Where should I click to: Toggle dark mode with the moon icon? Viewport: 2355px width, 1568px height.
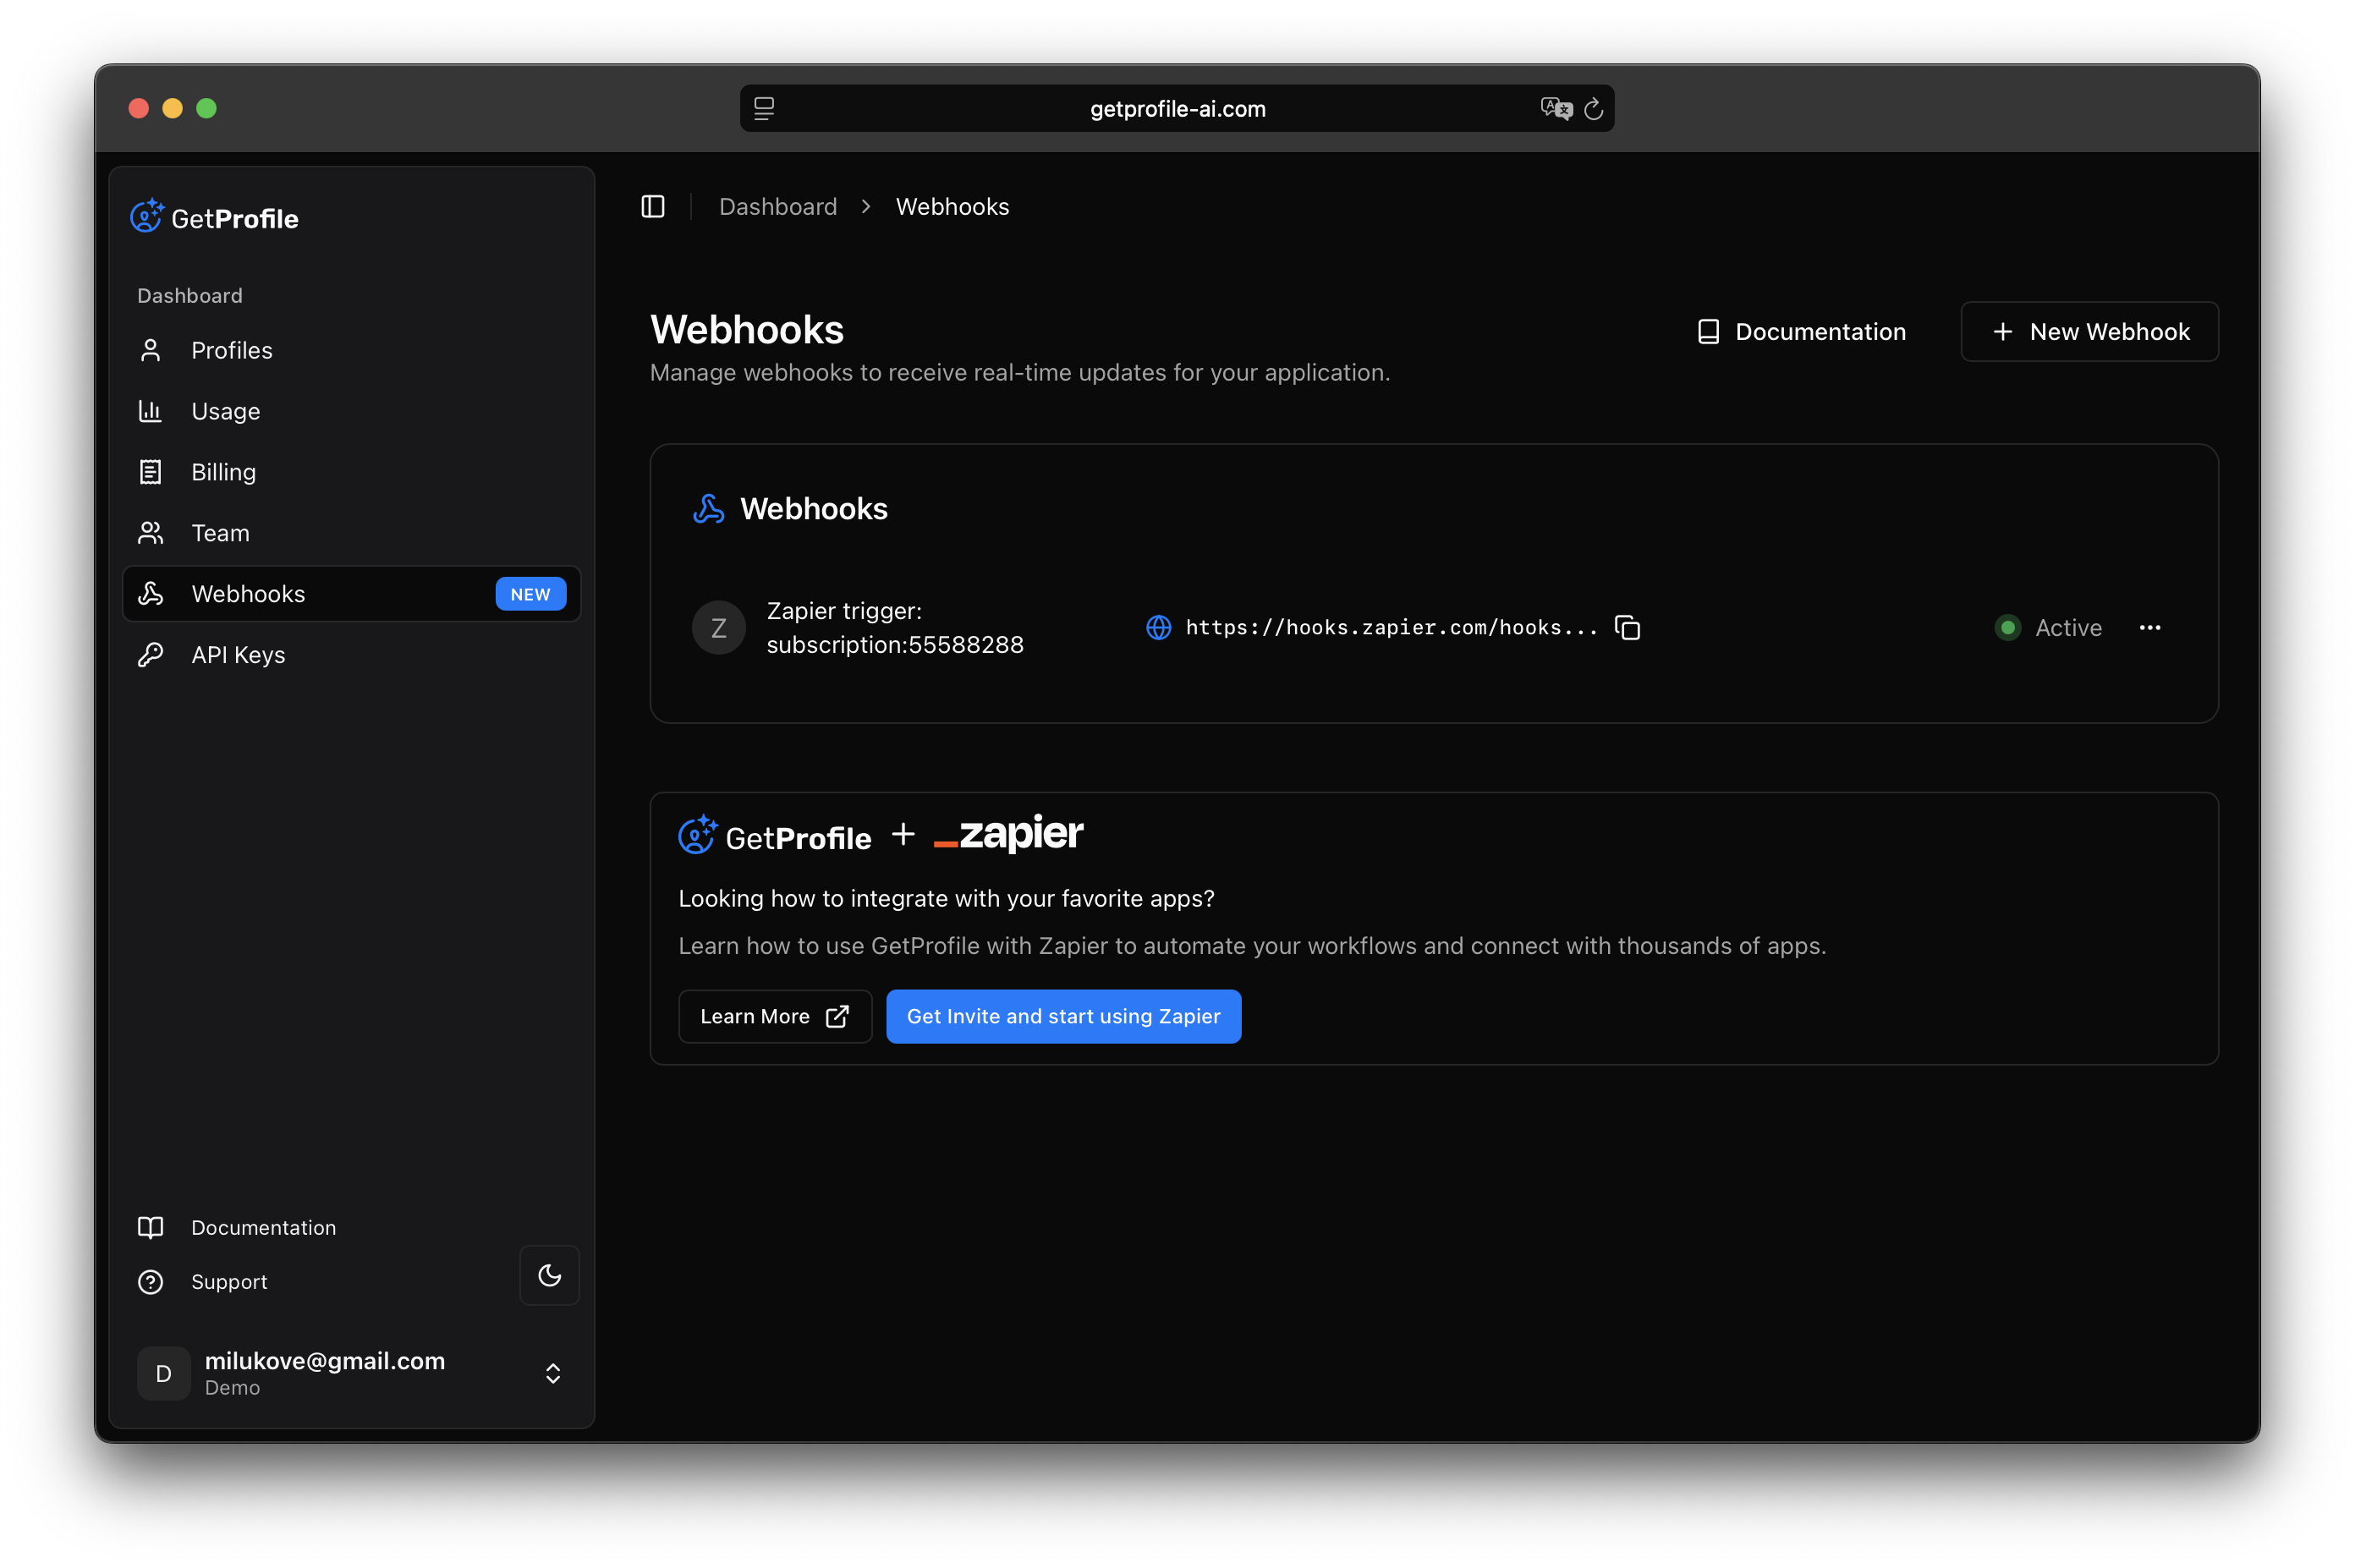(549, 1275)
